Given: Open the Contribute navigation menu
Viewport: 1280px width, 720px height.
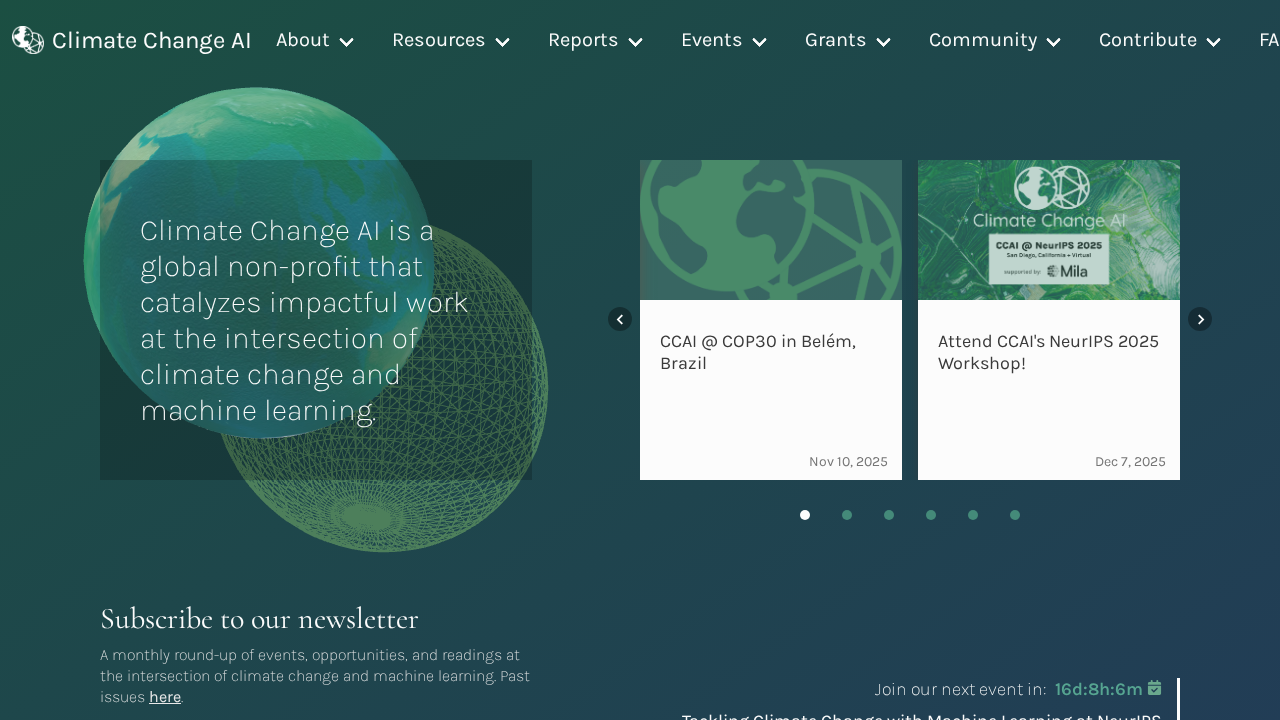Looking at the screenshot, I should click(x=1159, y=40).
